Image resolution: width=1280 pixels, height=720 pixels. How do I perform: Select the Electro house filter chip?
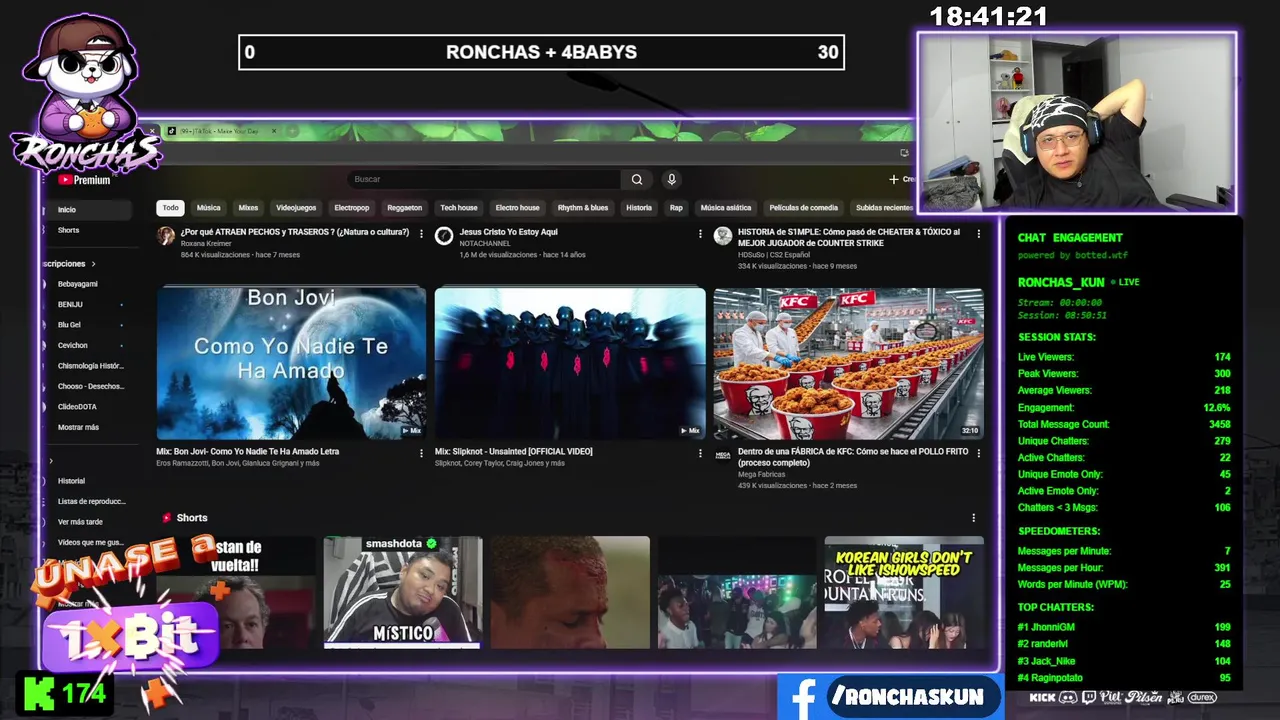coord(517,208)
